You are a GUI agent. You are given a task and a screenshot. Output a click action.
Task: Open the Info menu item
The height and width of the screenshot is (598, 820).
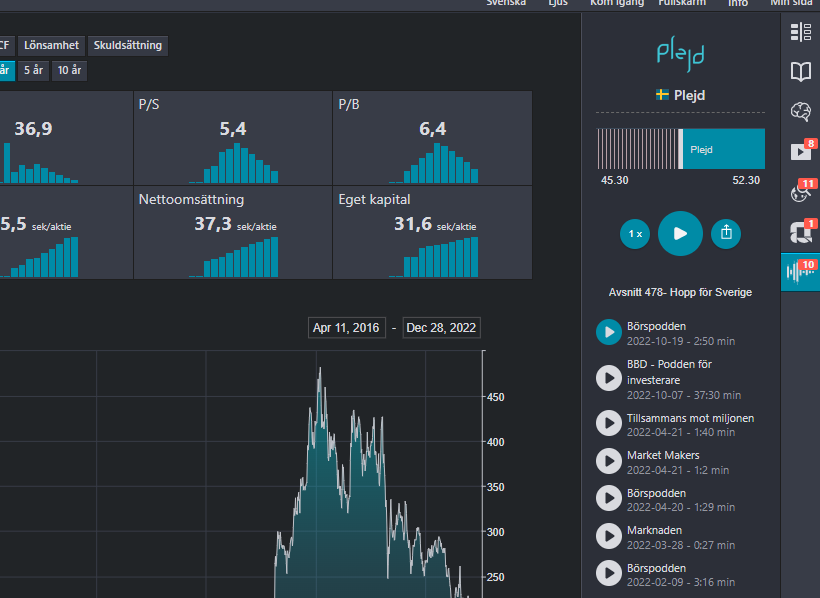tap(738, 3)
